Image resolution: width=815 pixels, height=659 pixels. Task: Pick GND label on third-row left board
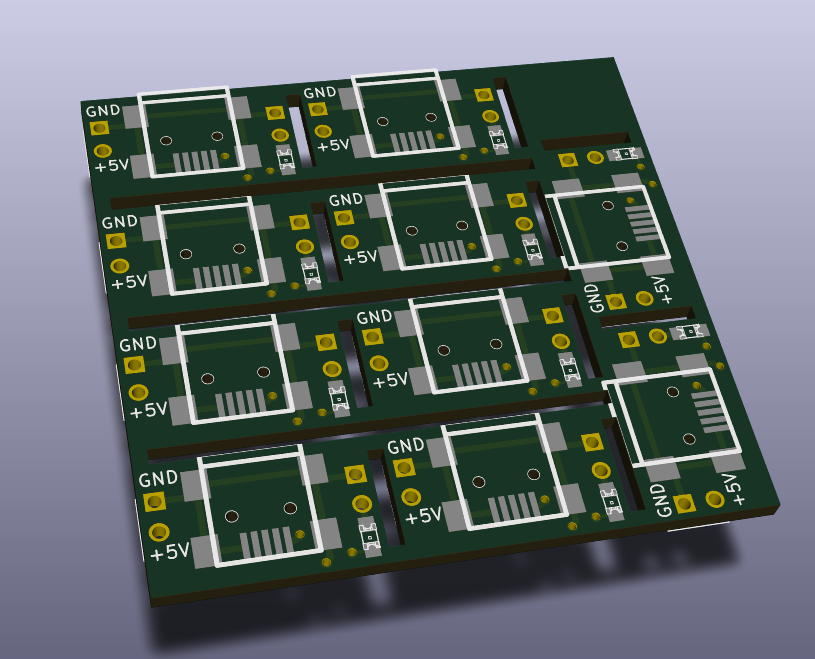tap(138, 344)
